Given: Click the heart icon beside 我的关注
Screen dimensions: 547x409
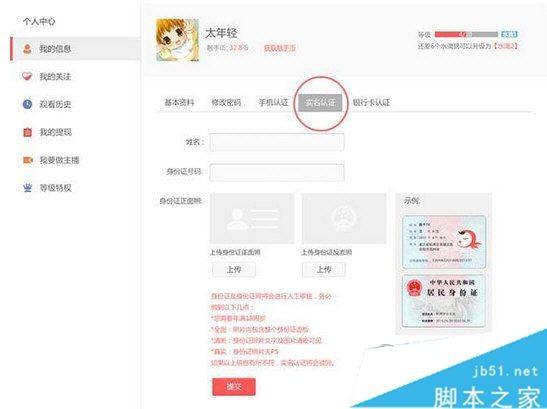Looking at the screenshot, I should 27,76.
